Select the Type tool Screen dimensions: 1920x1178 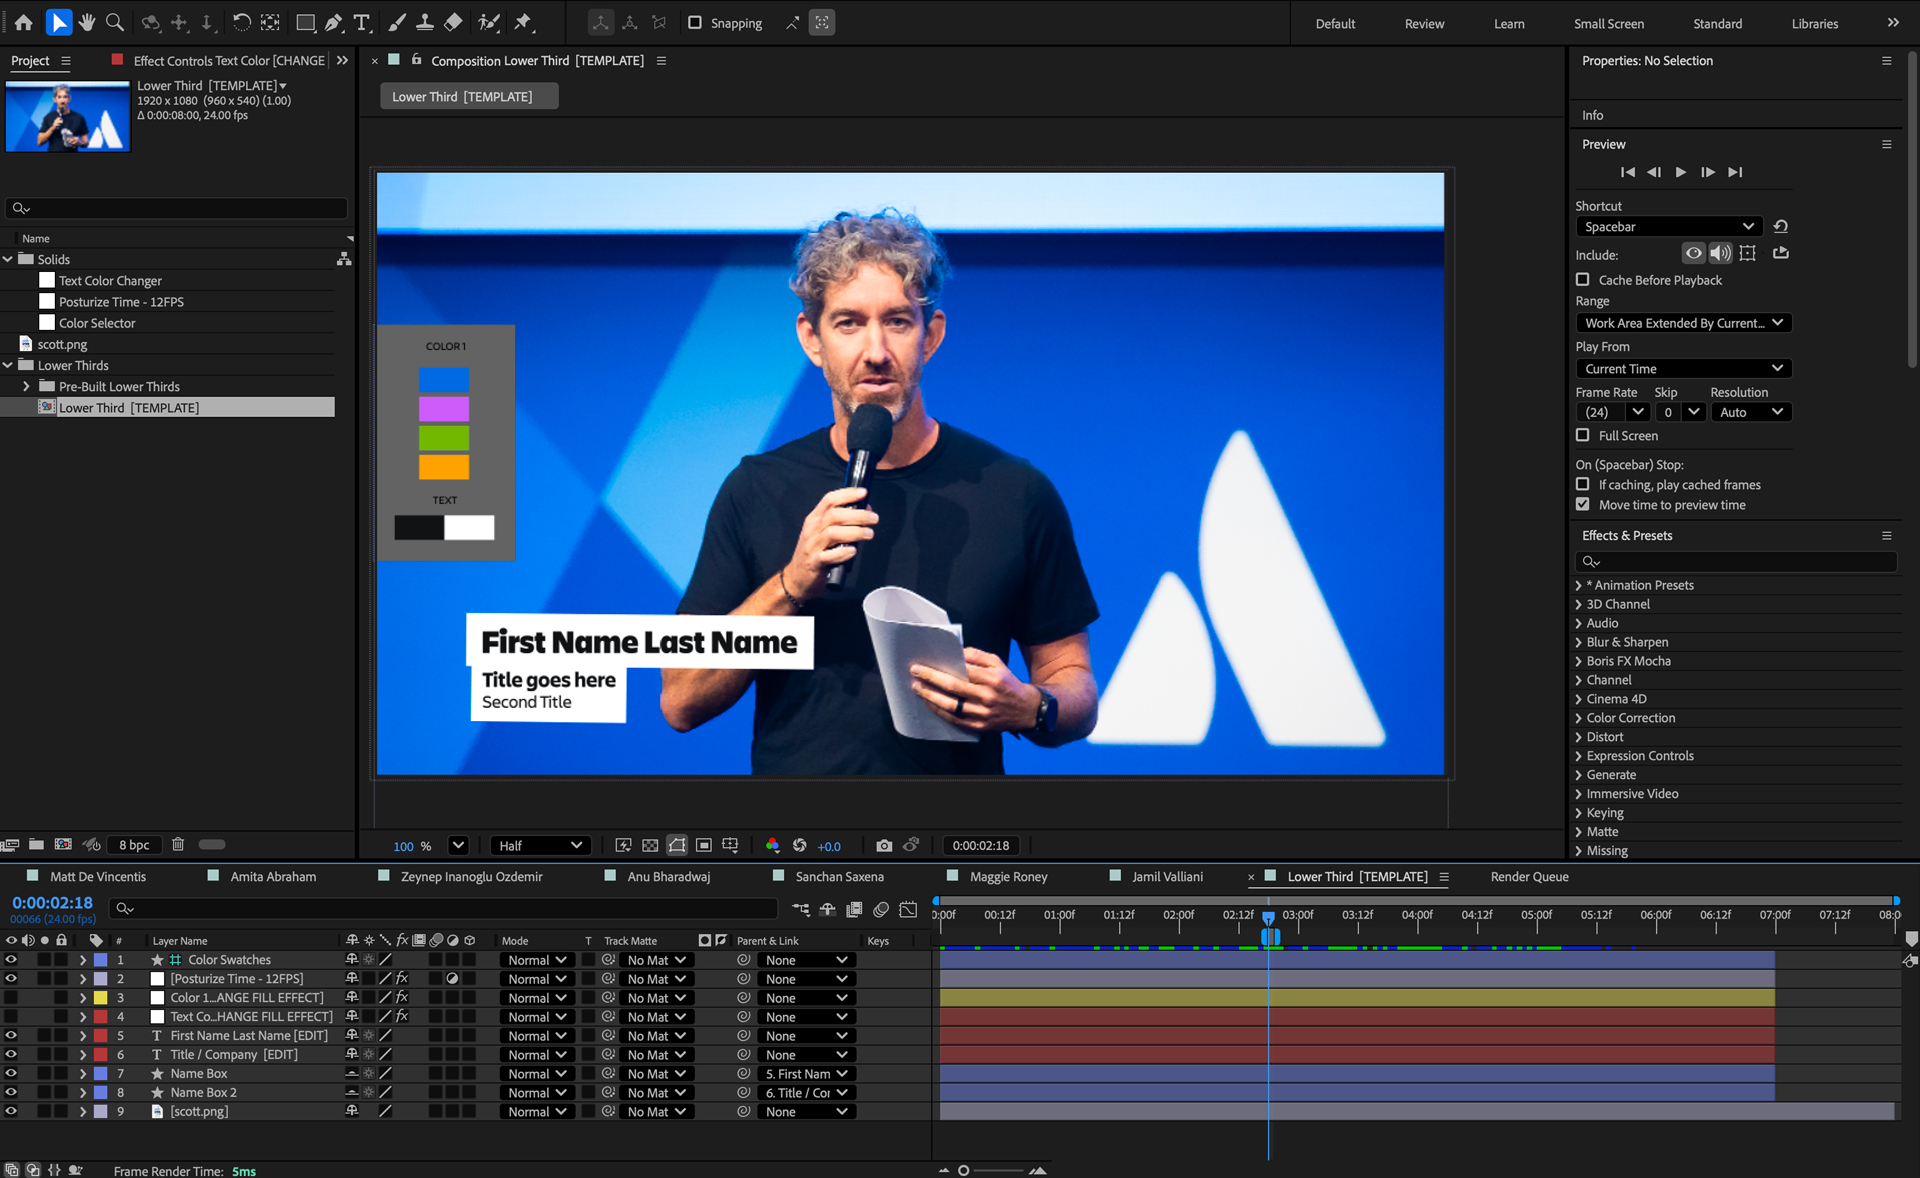pos(362,22)
